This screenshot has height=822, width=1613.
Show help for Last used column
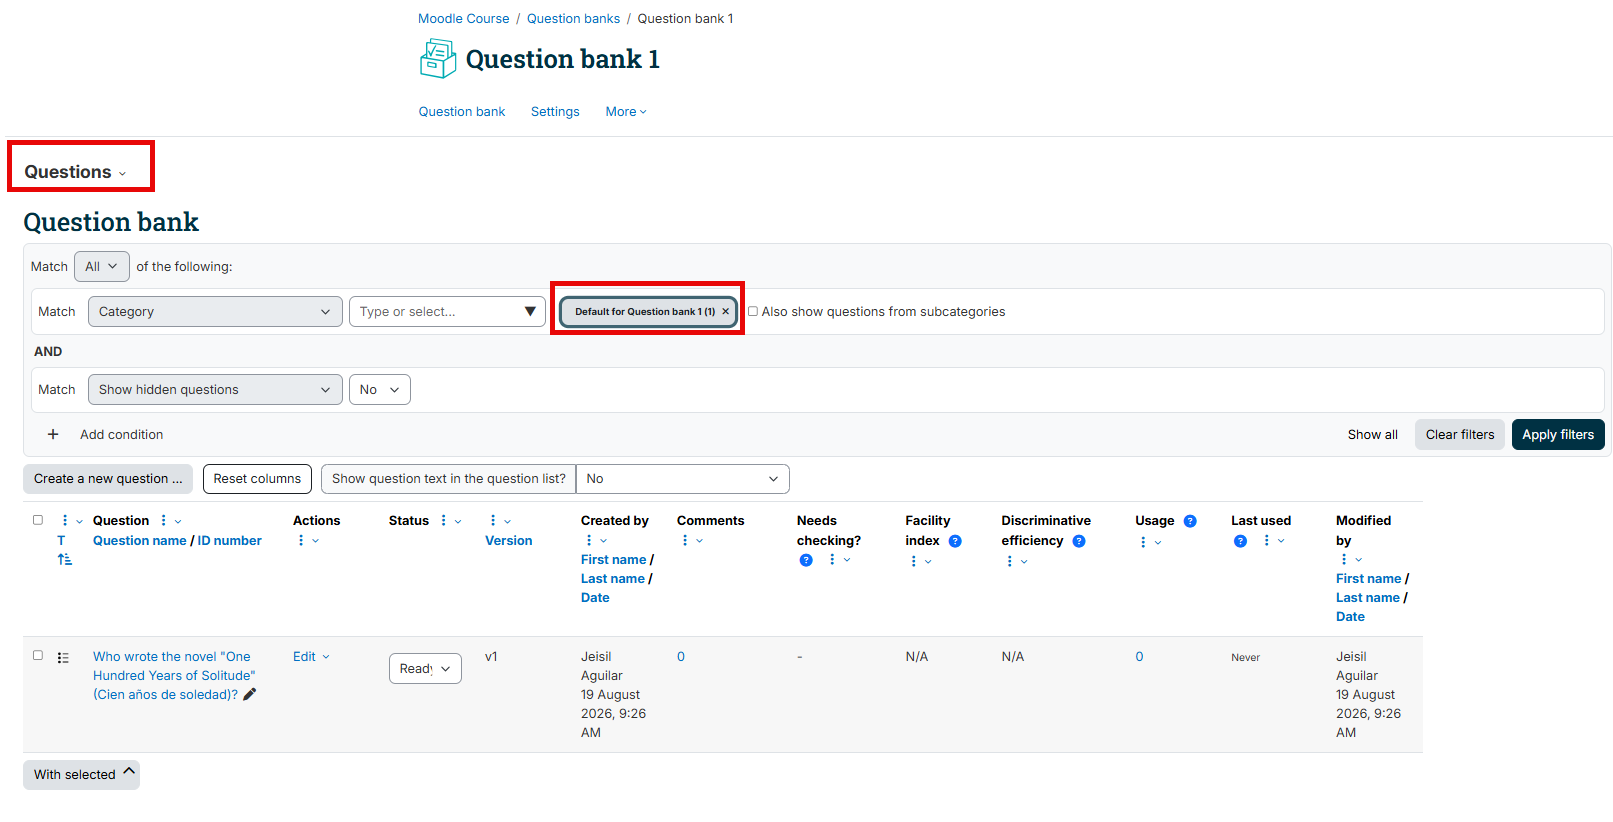point(1240,541)
